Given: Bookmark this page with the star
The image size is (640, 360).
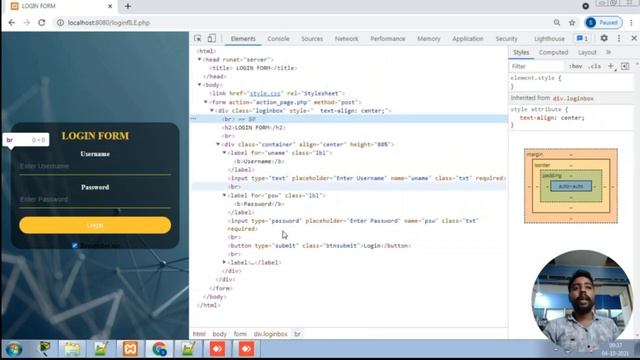Looking at the screenshot, I should (572, 22).
